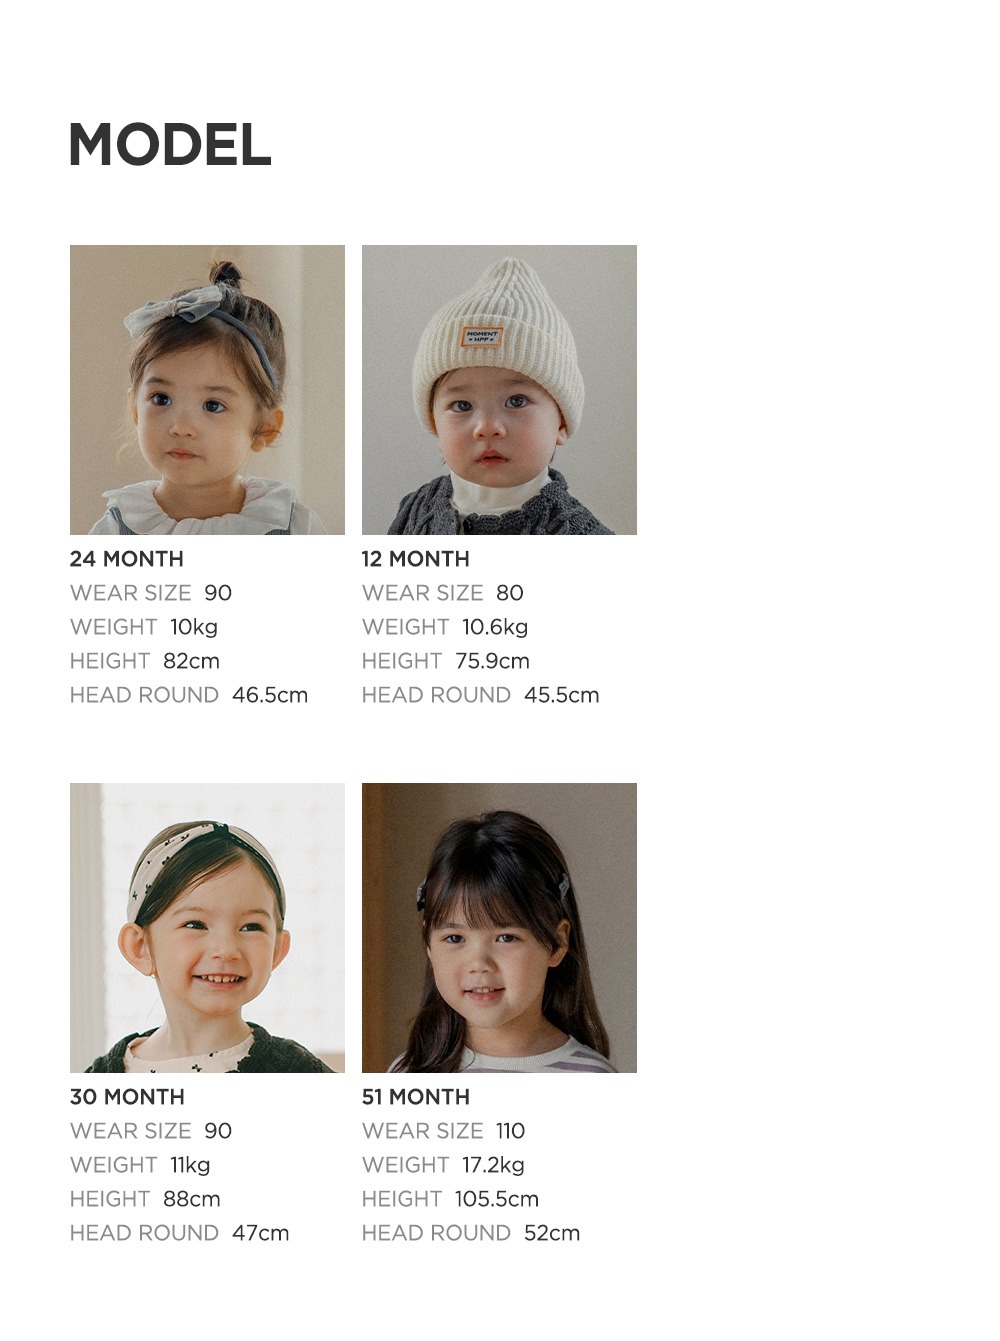Click WEIGHT 17.2kg text
The width and height of the screenshot is (1000, 1341).
443,1165
